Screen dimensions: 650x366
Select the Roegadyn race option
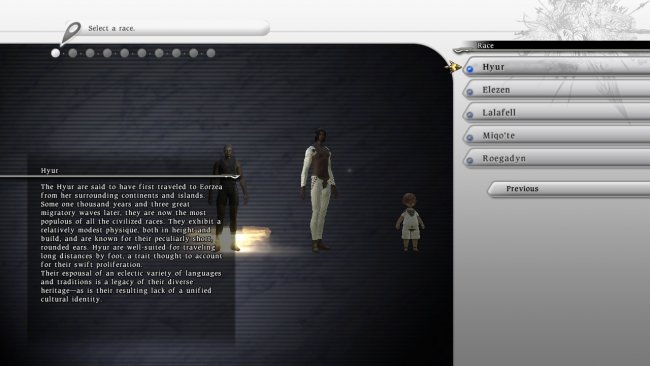pos(556,158)
